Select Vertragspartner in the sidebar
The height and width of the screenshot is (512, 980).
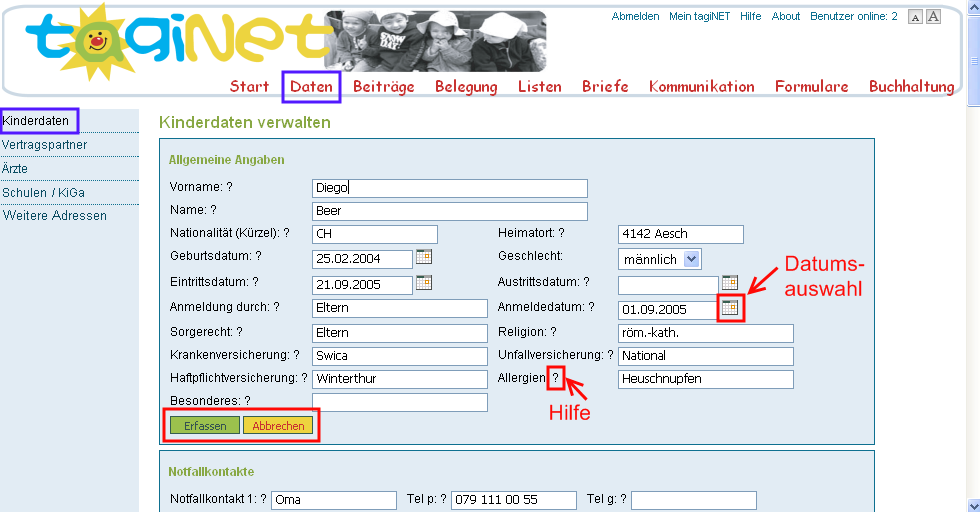pos(45,145)
